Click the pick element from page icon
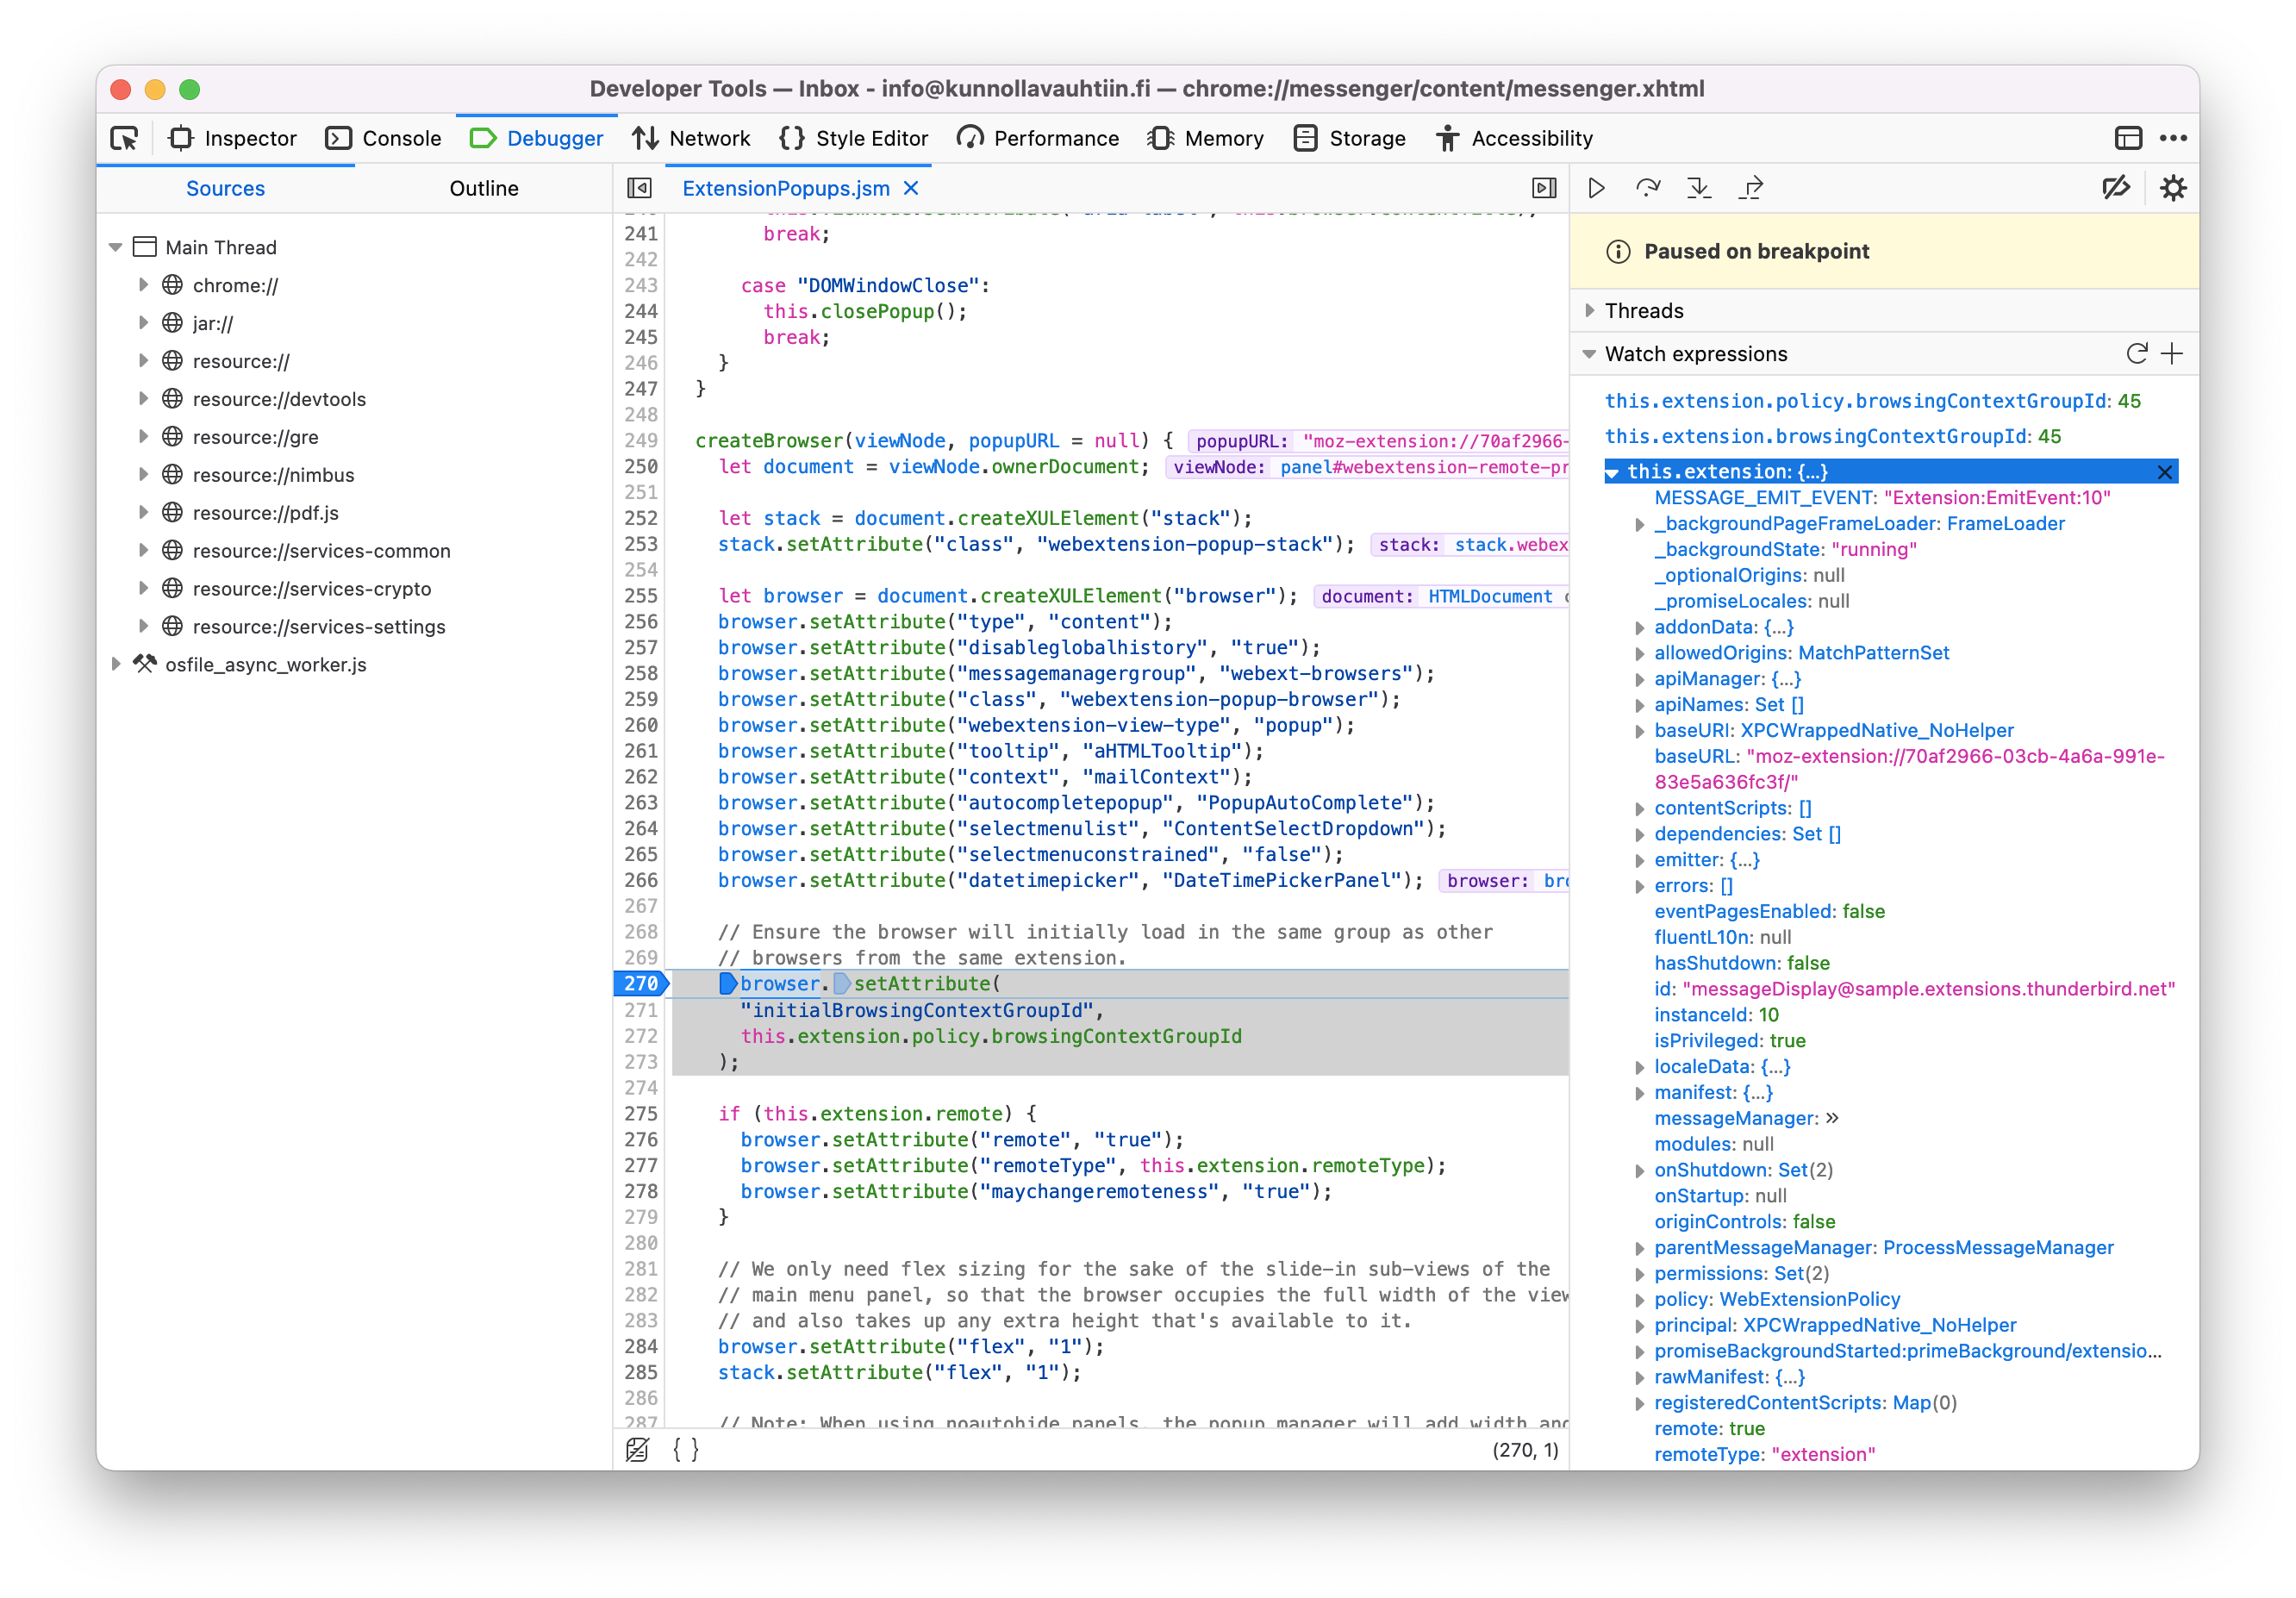This screenshot has width=2296, height=1598. (x=125, y=138)
